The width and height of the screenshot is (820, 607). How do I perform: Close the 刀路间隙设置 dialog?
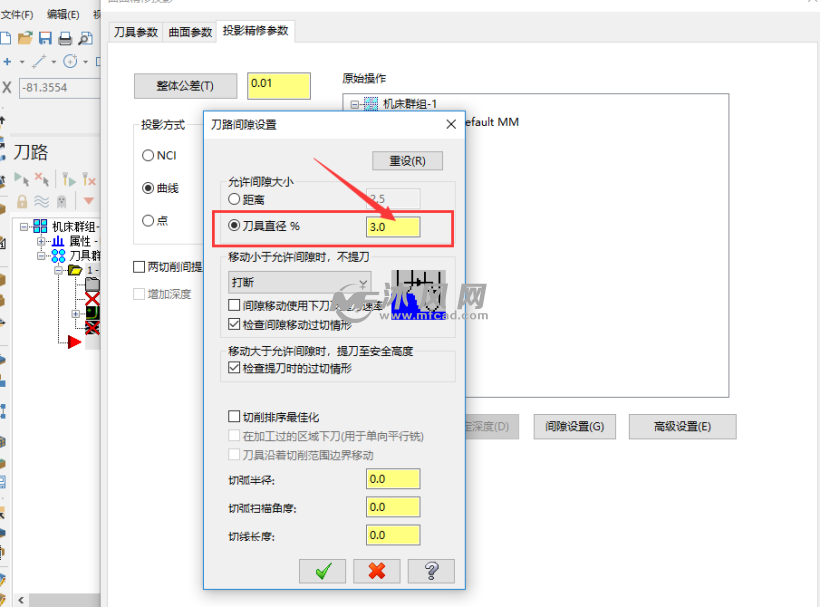[451, 124]
